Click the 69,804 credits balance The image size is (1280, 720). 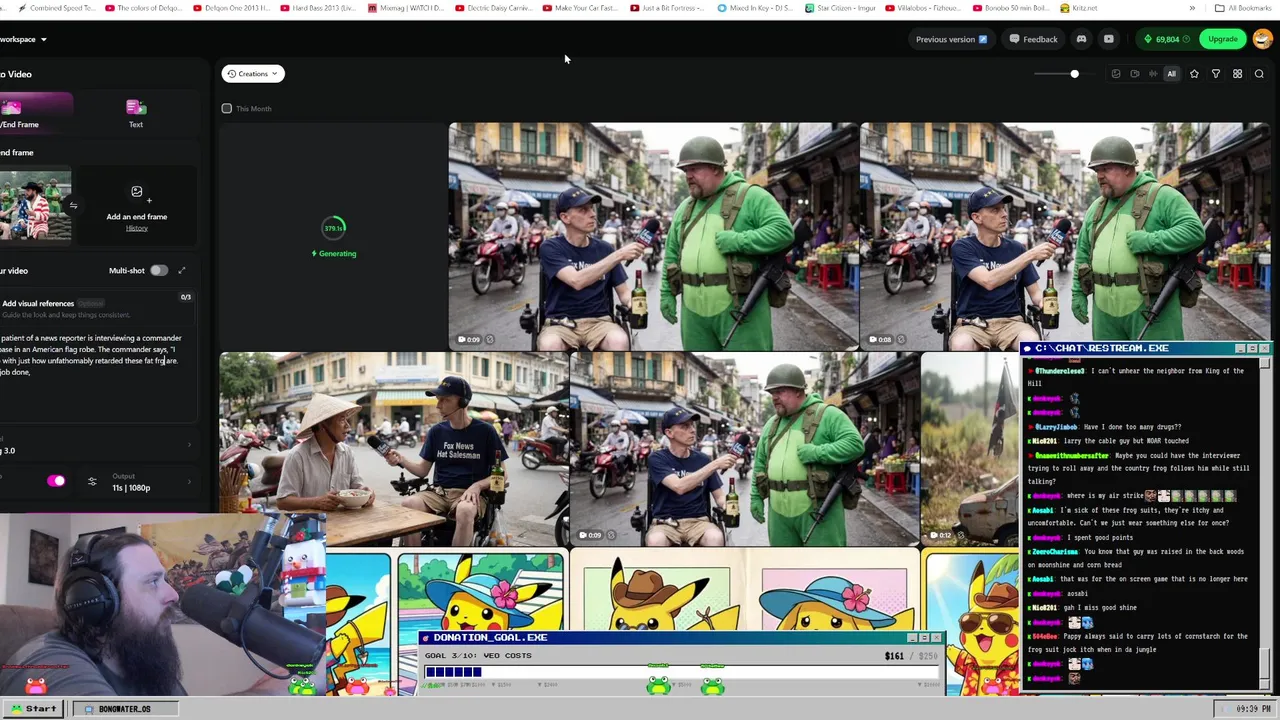(1166, 39)
